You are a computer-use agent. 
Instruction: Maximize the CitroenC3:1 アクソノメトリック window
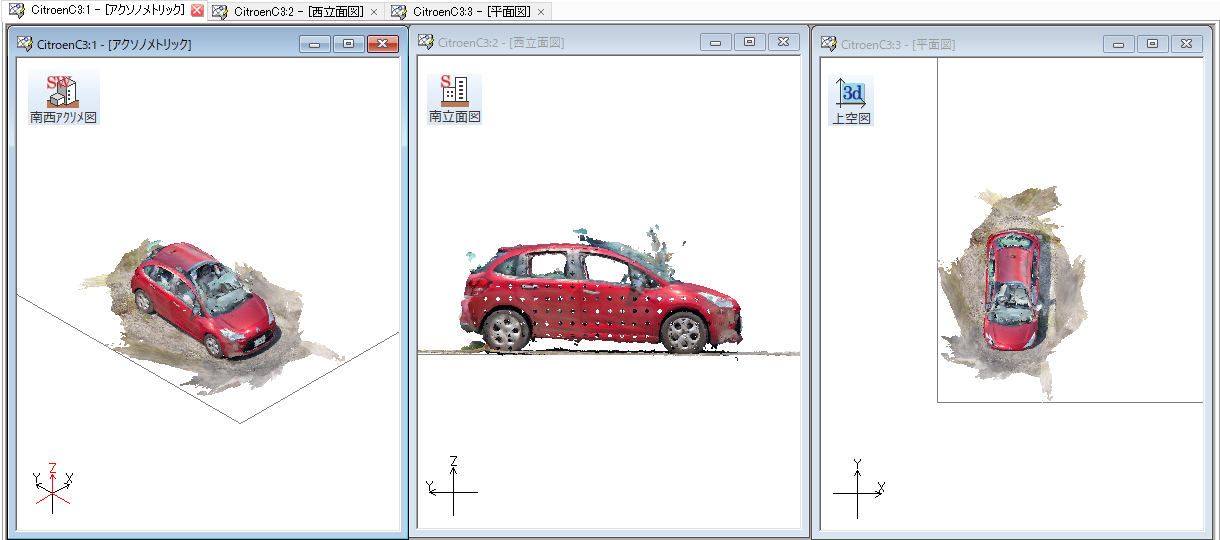pyautogui.click(x=349, y=44)
